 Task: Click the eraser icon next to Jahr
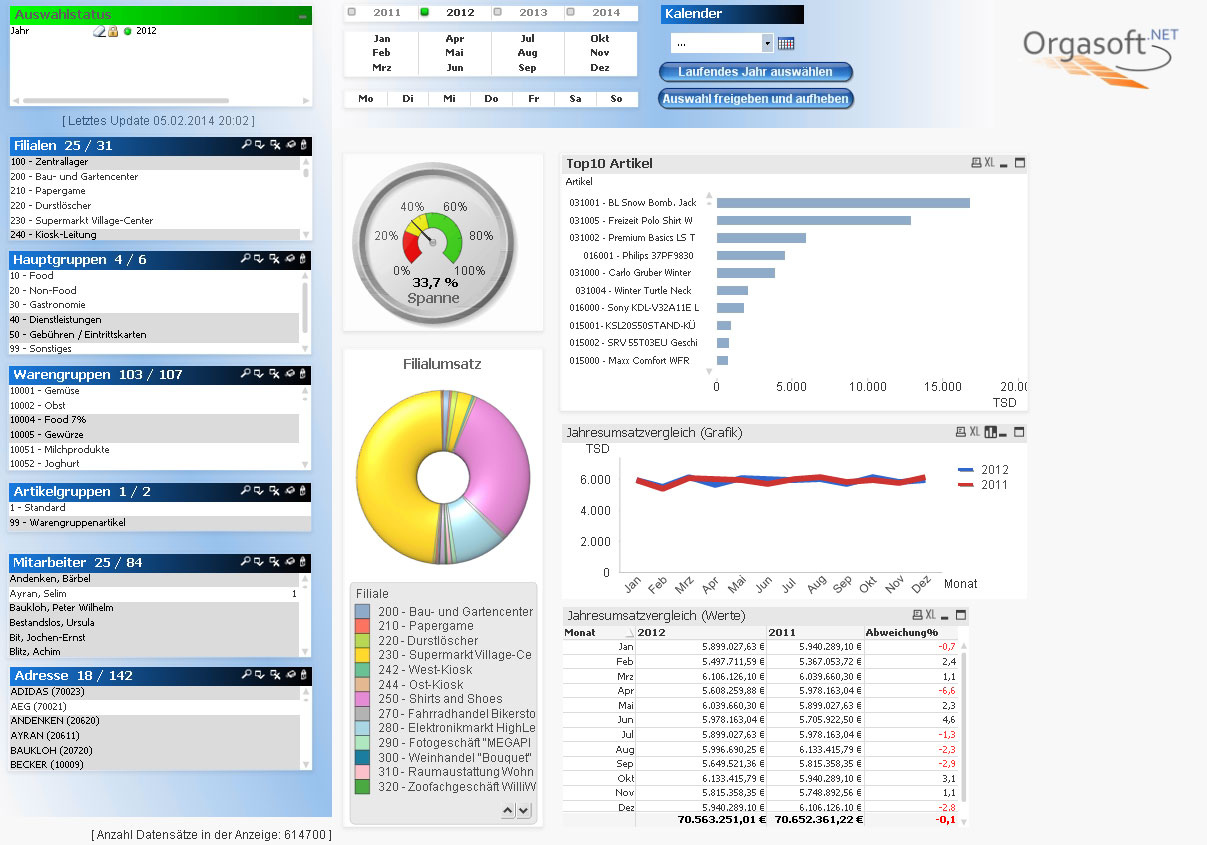[99, 31]
